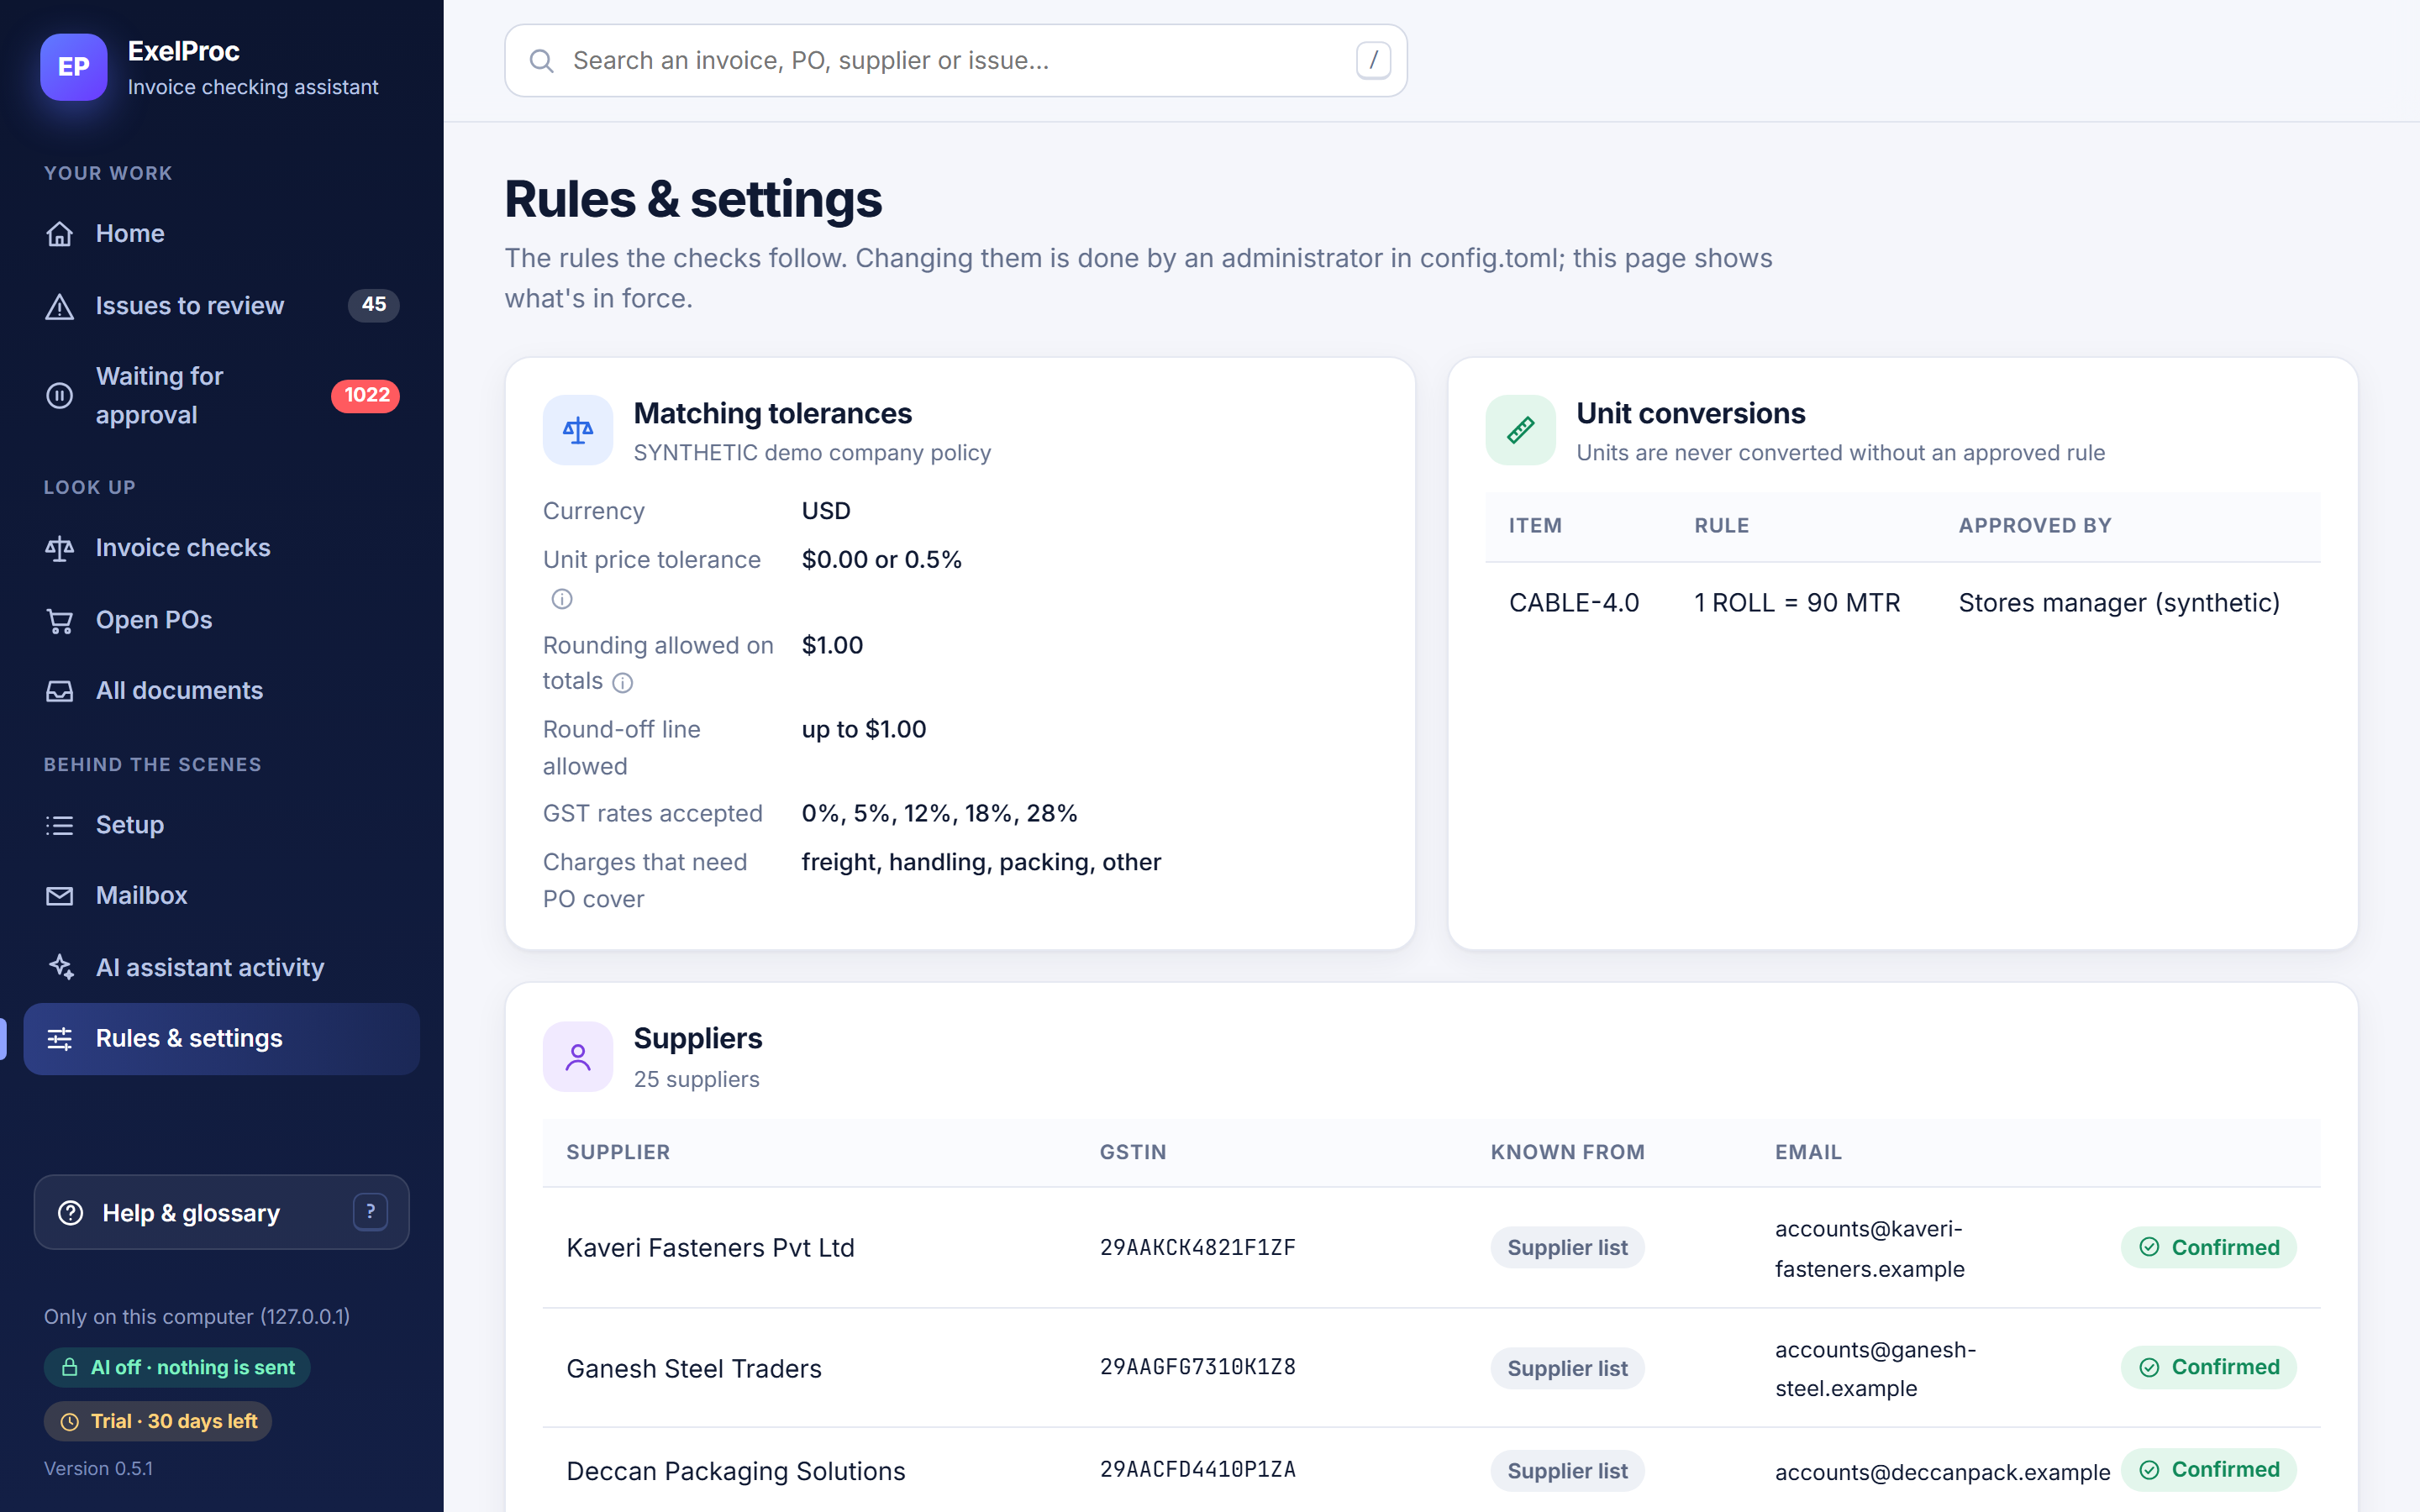Image resolution: width=2420 pixels, height=1512 pixels.
Task: Open Help & glossary
Action: (221, 1212)
